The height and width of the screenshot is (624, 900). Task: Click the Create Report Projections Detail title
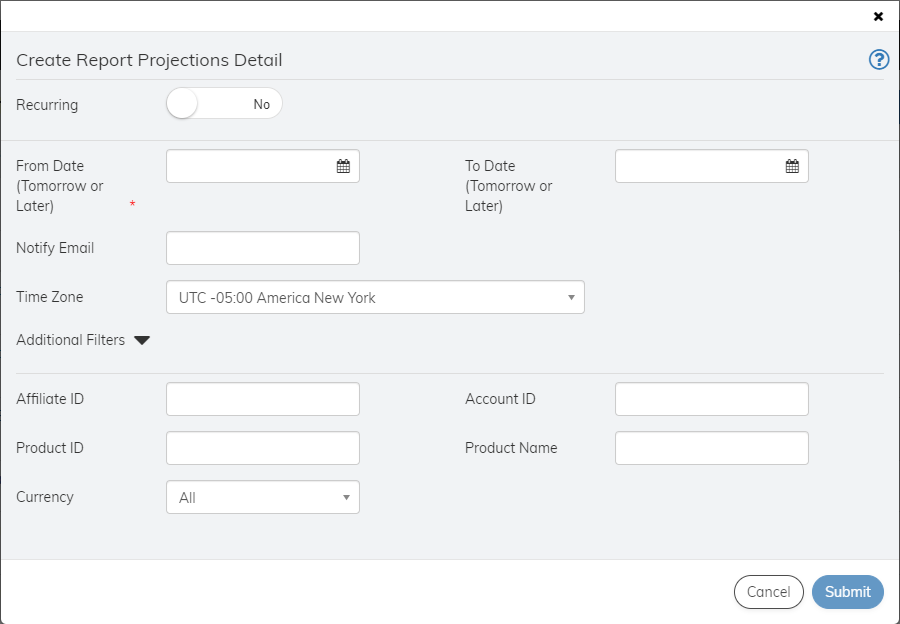click(x=149, y=60)
